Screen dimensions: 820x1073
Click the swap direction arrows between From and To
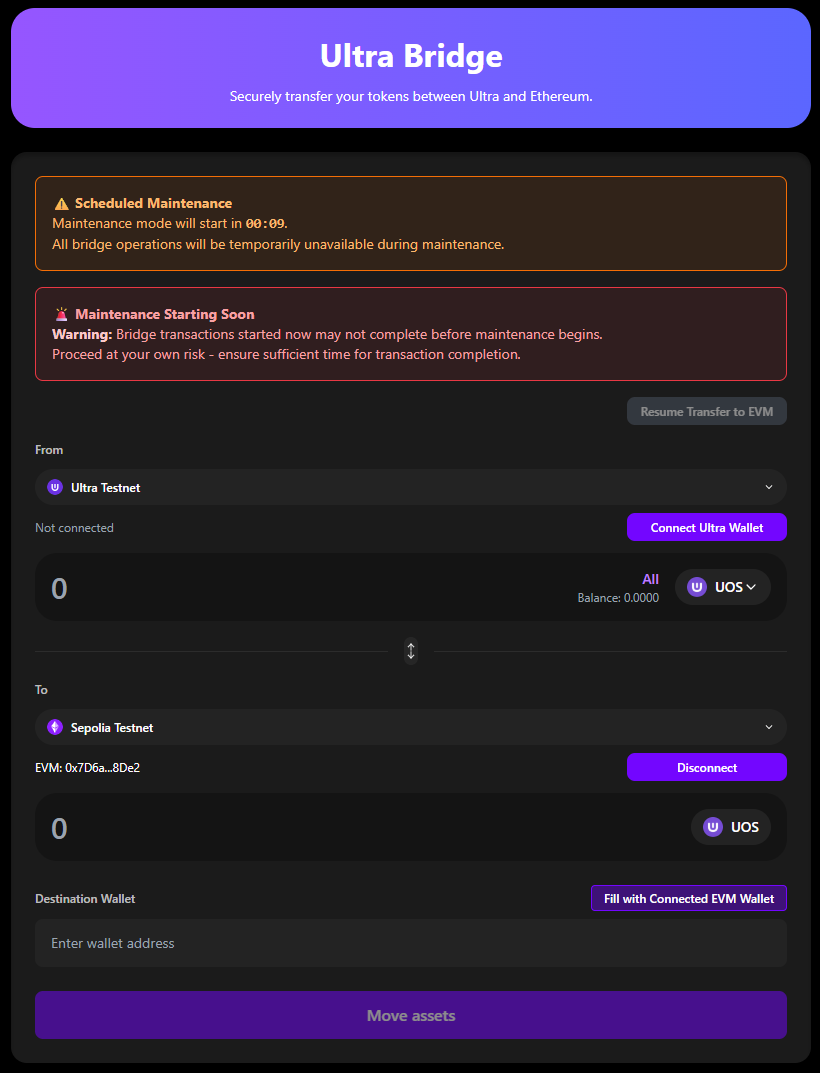(x=410, y=651)
